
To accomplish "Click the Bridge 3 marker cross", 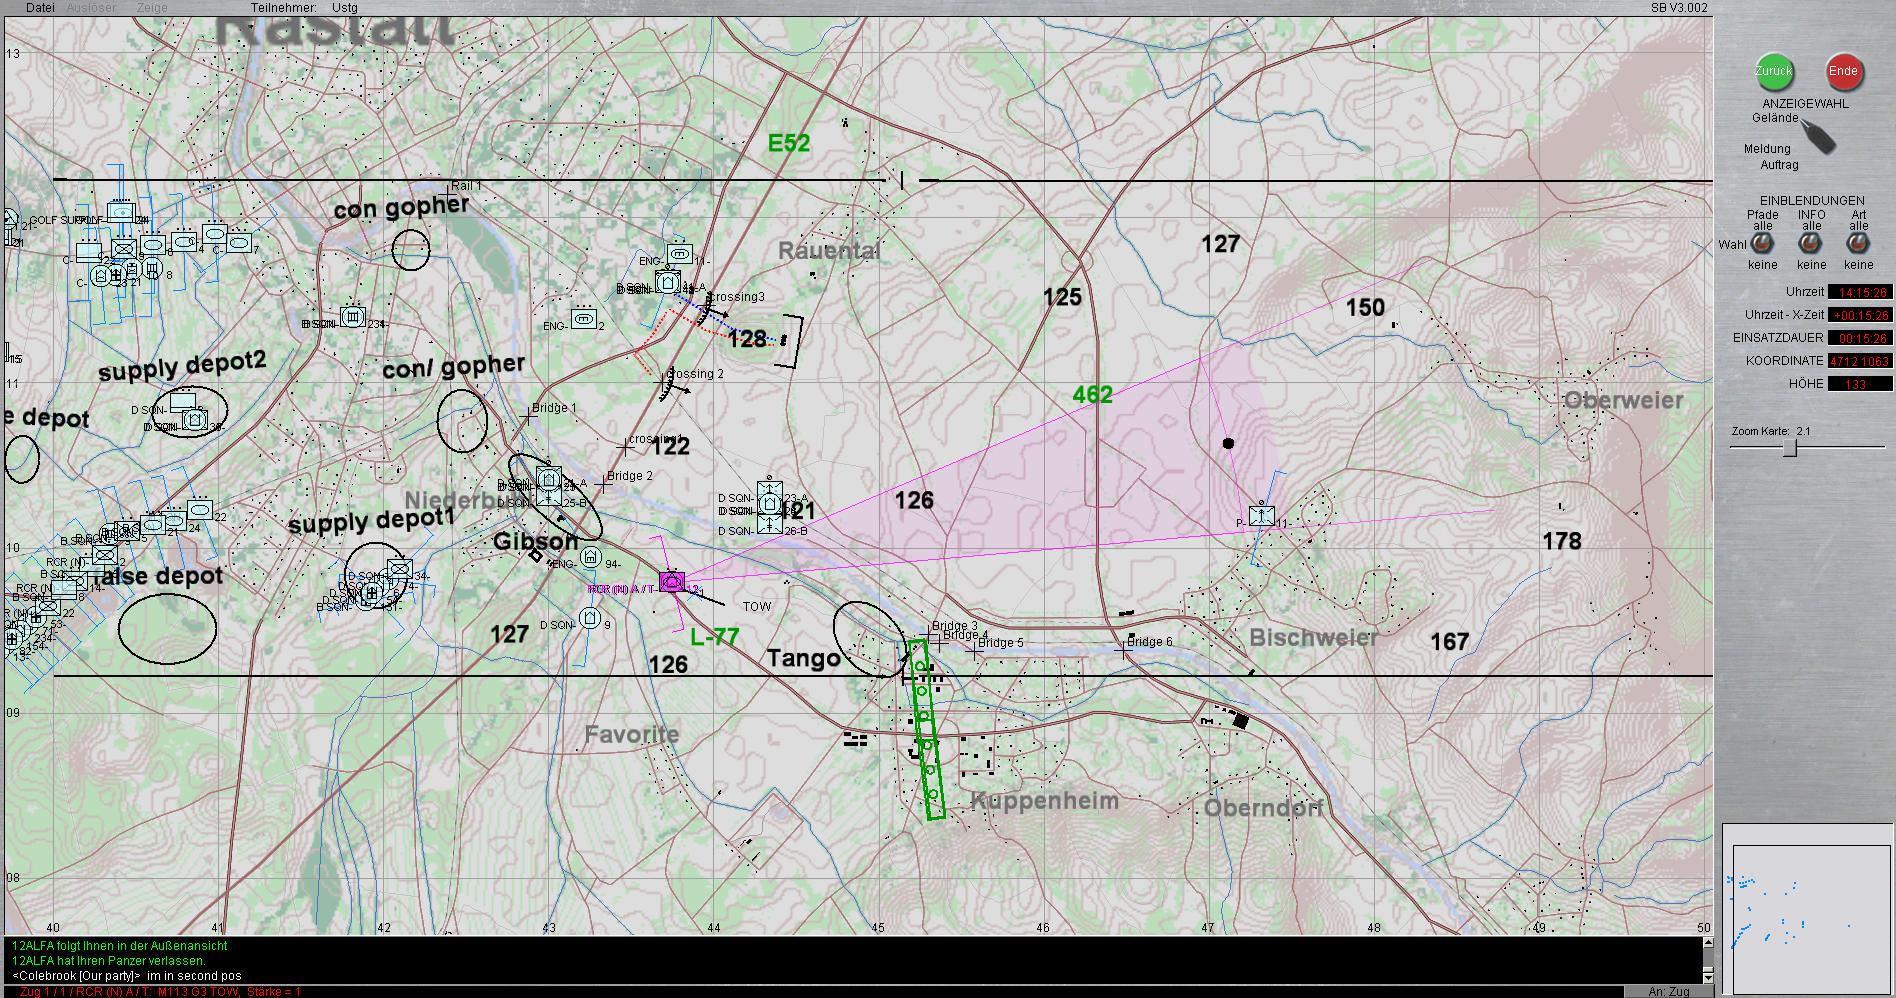I will click(929, 634).
